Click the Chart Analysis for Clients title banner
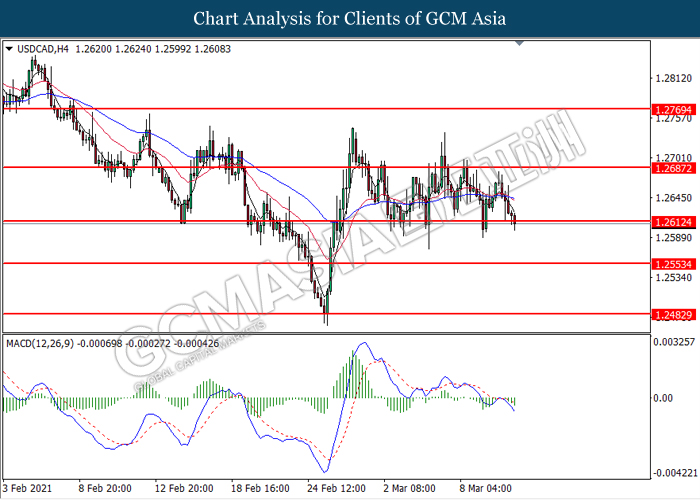This screenshot has height=500, width=700. pos(349,19)
